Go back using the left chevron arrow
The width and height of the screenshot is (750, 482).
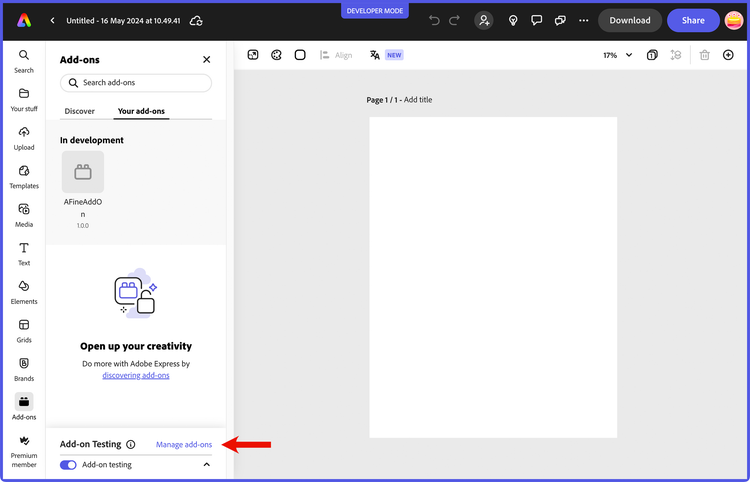(53, 21)
